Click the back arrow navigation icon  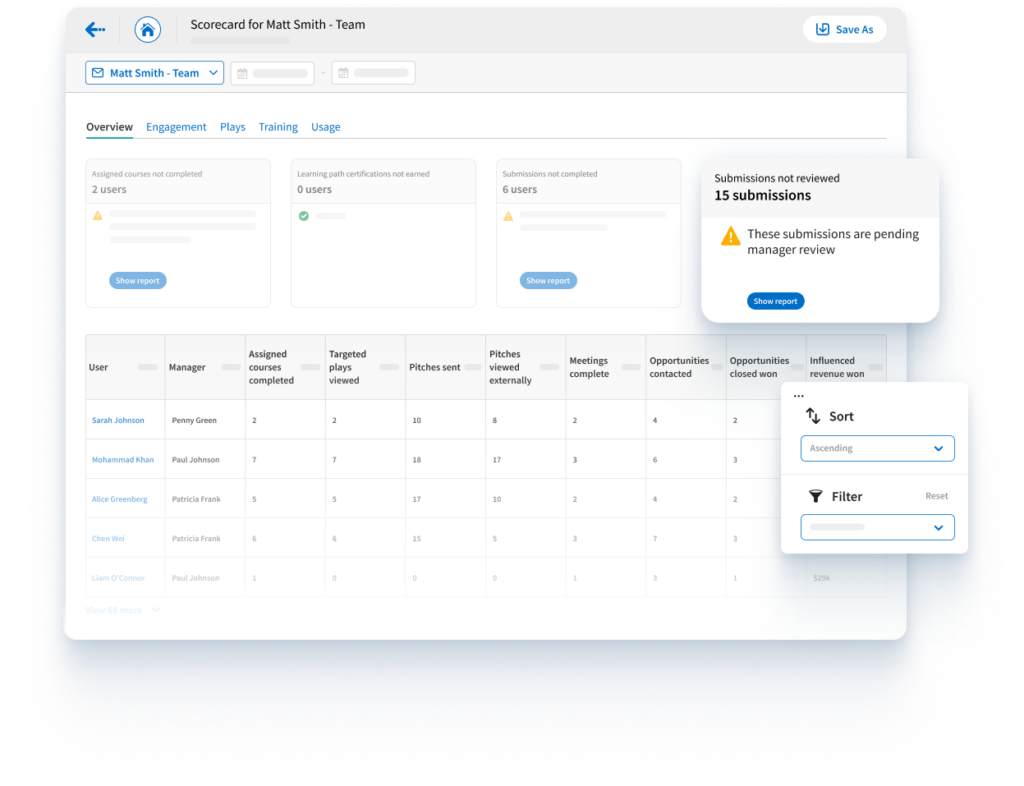(x=95, y=29)
